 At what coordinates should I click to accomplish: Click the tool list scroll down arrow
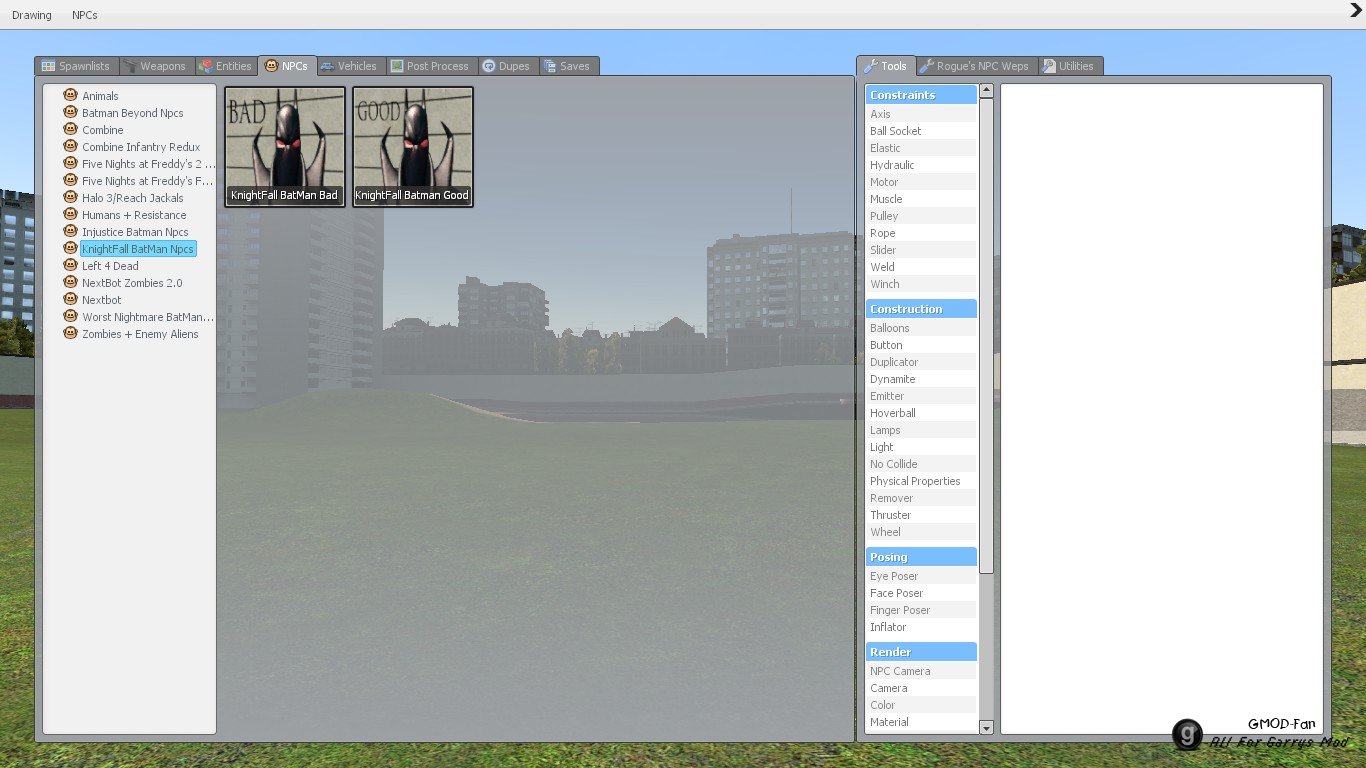click(986, 728)
